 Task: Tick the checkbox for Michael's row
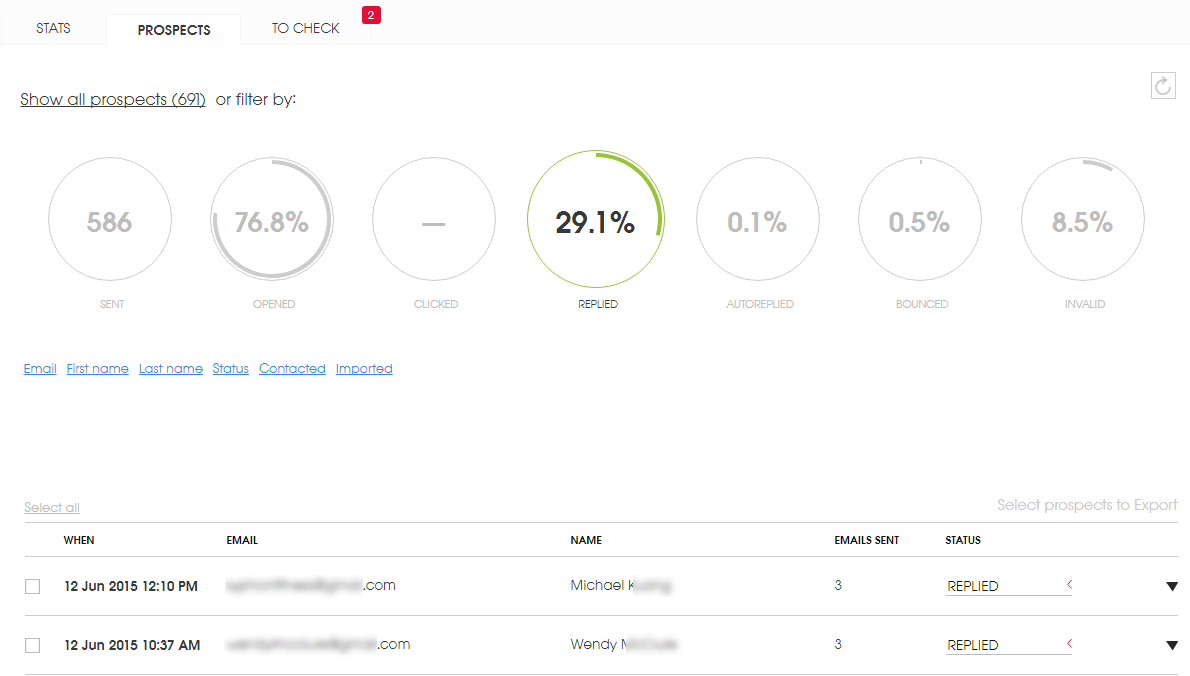pyautogui.click(x=33, y=587)
